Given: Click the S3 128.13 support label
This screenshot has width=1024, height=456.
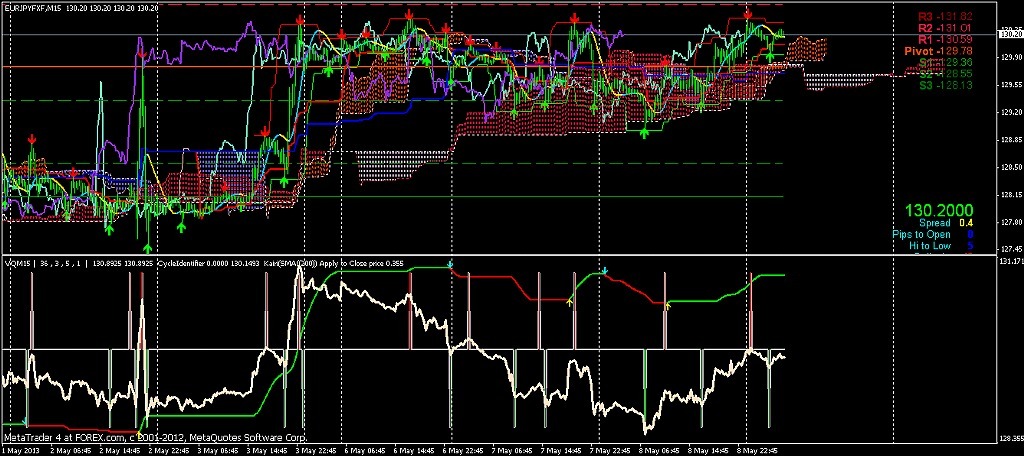Looking at the screenshot, I should (945, 85).
